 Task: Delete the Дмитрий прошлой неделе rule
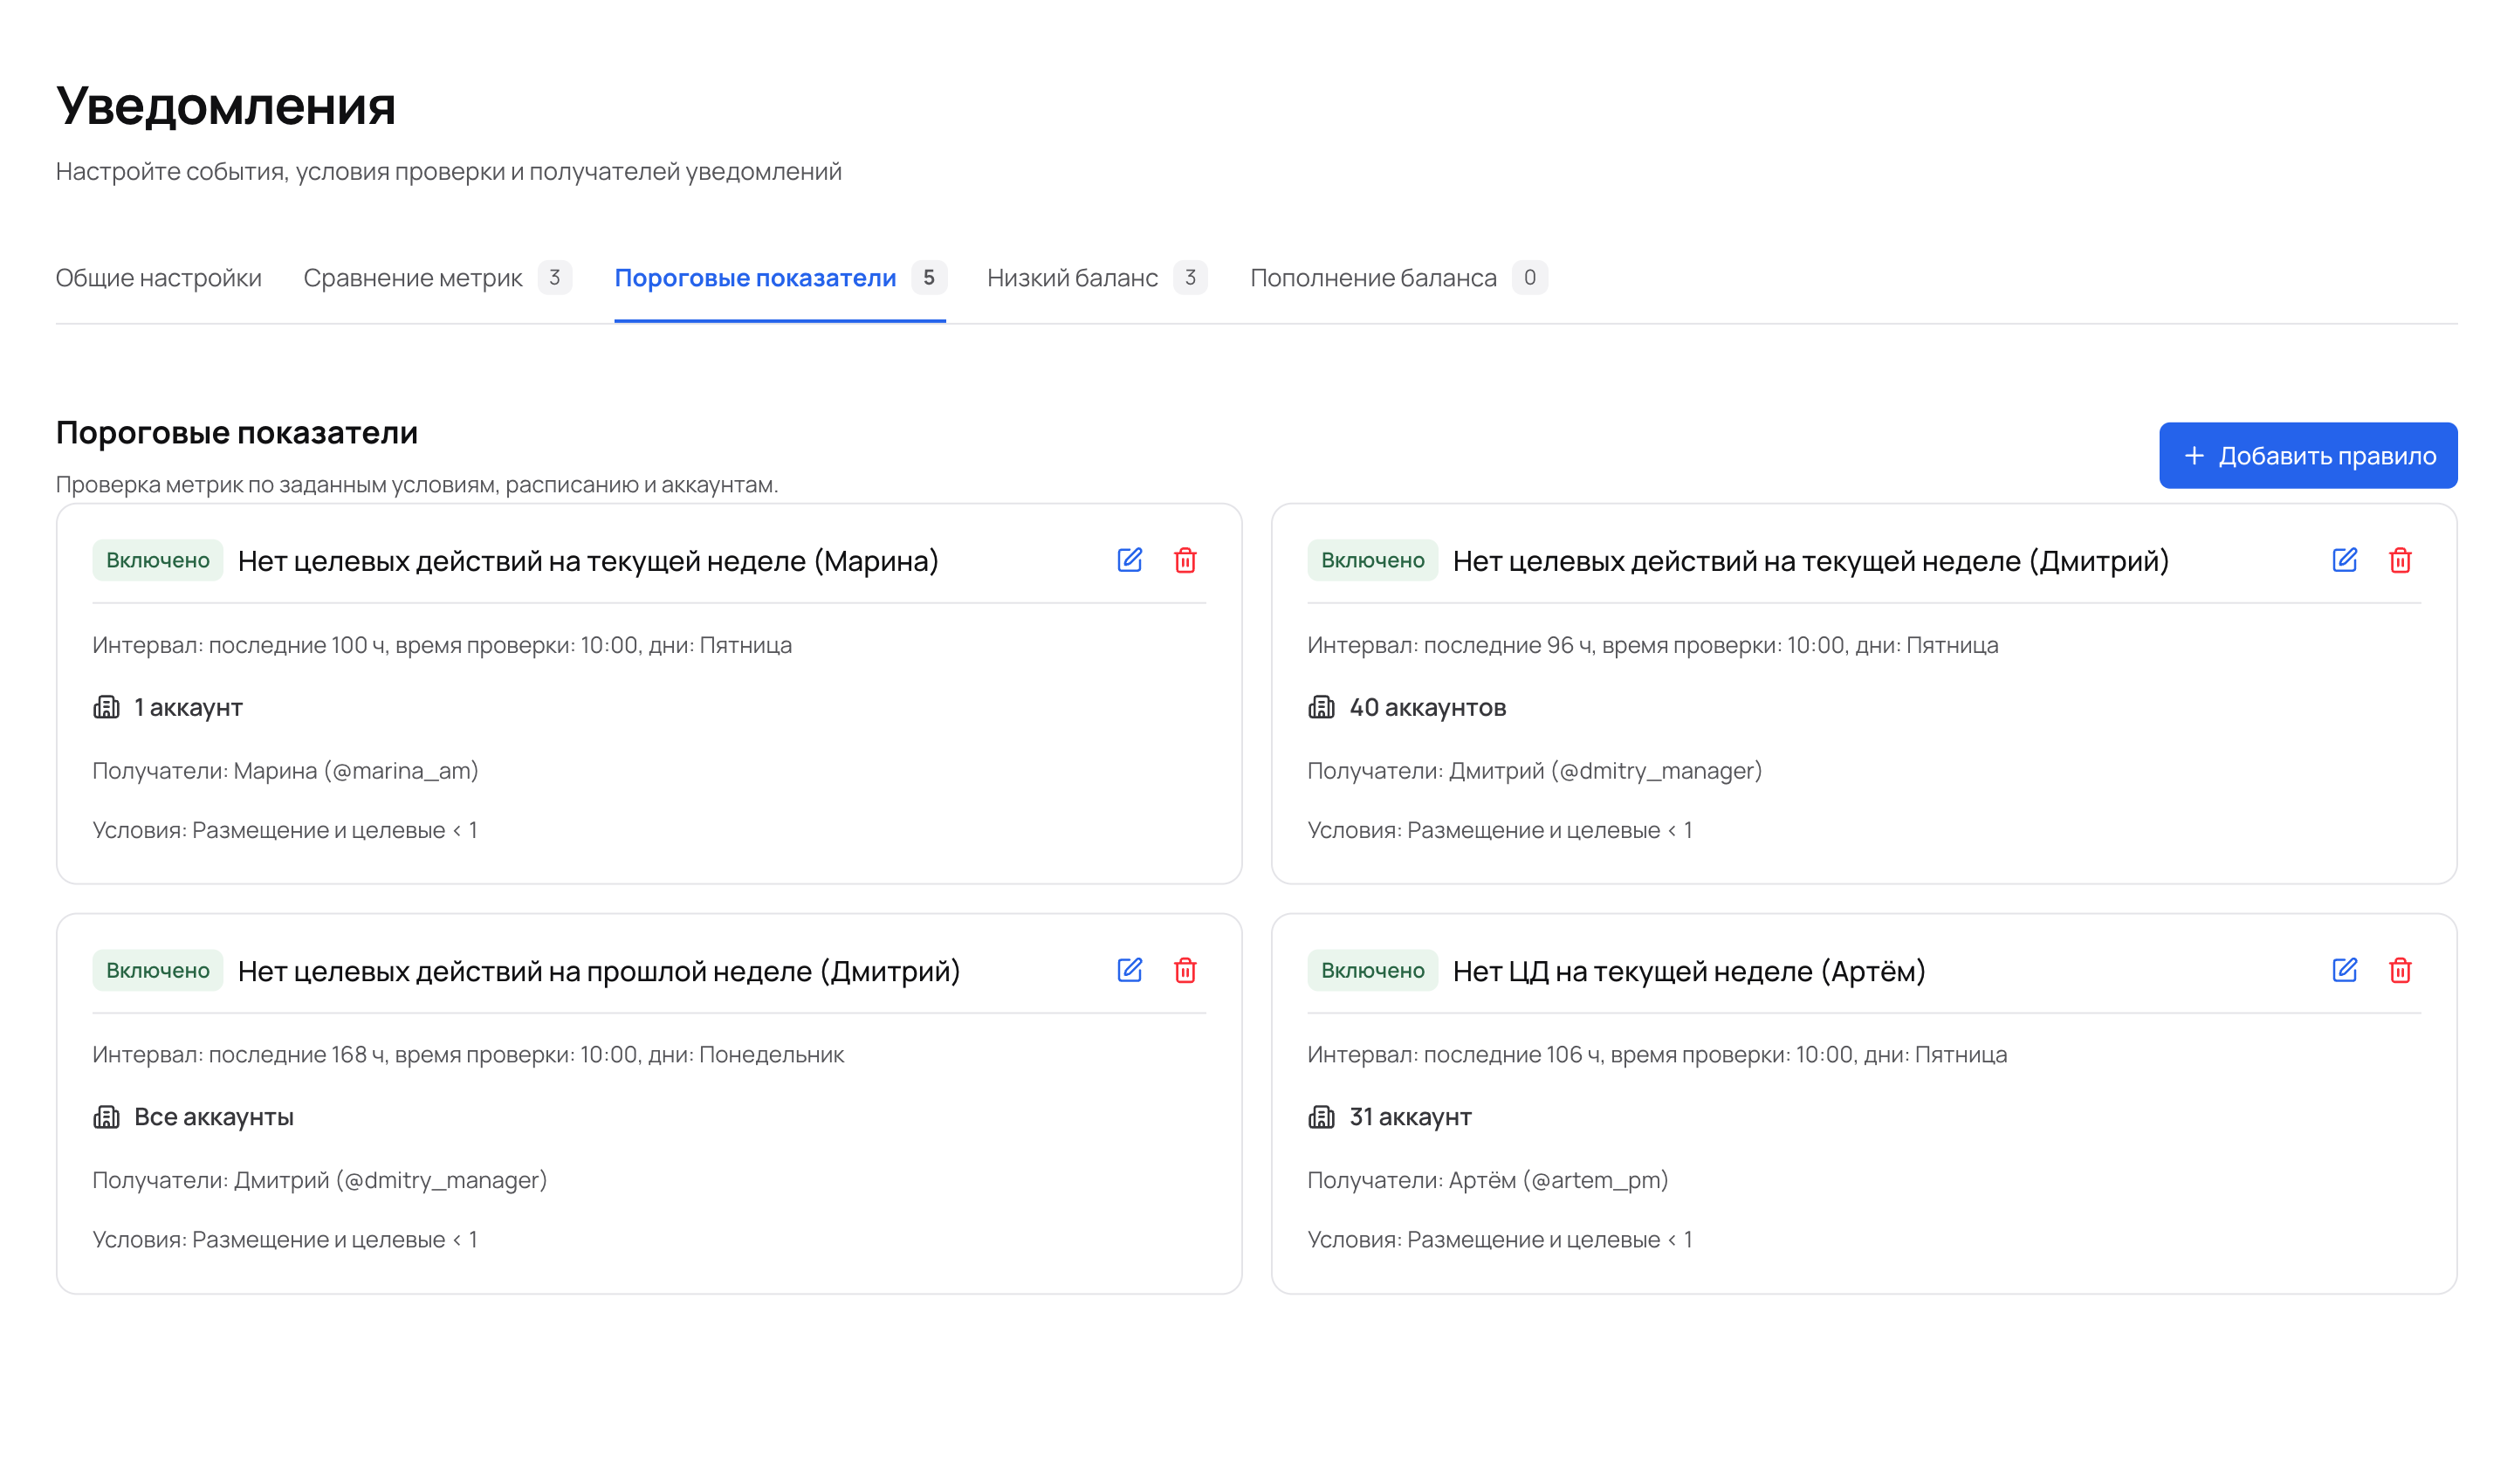coord(1185,970)
